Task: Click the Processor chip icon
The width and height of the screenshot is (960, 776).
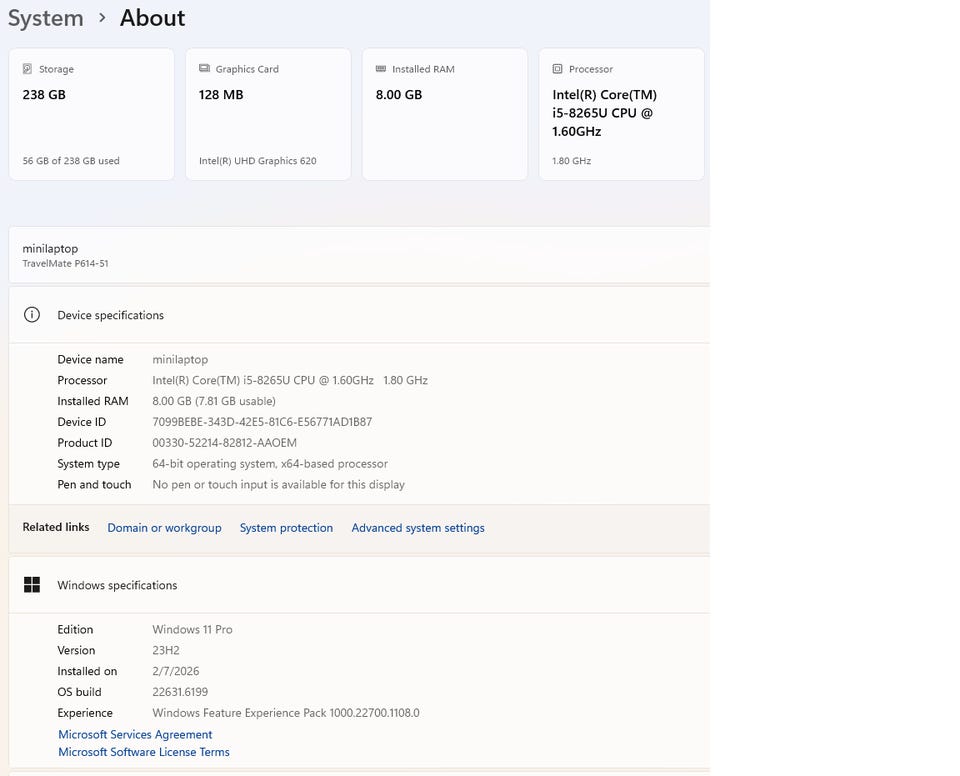Action: coord(557,69)
